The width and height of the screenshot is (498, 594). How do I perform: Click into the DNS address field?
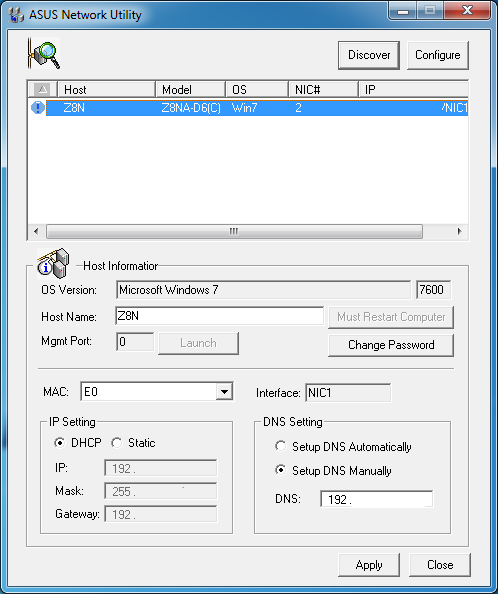(x=376, y=499)
